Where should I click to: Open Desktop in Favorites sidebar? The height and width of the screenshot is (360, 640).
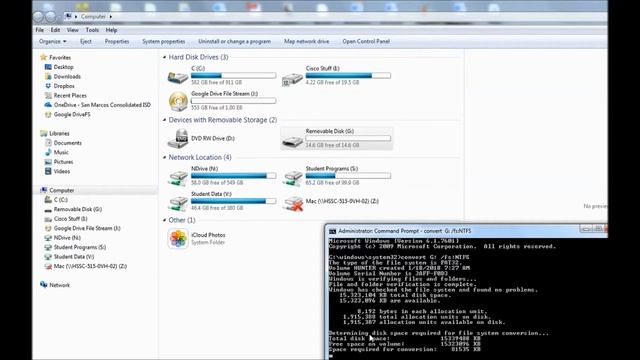pos(64,67)
